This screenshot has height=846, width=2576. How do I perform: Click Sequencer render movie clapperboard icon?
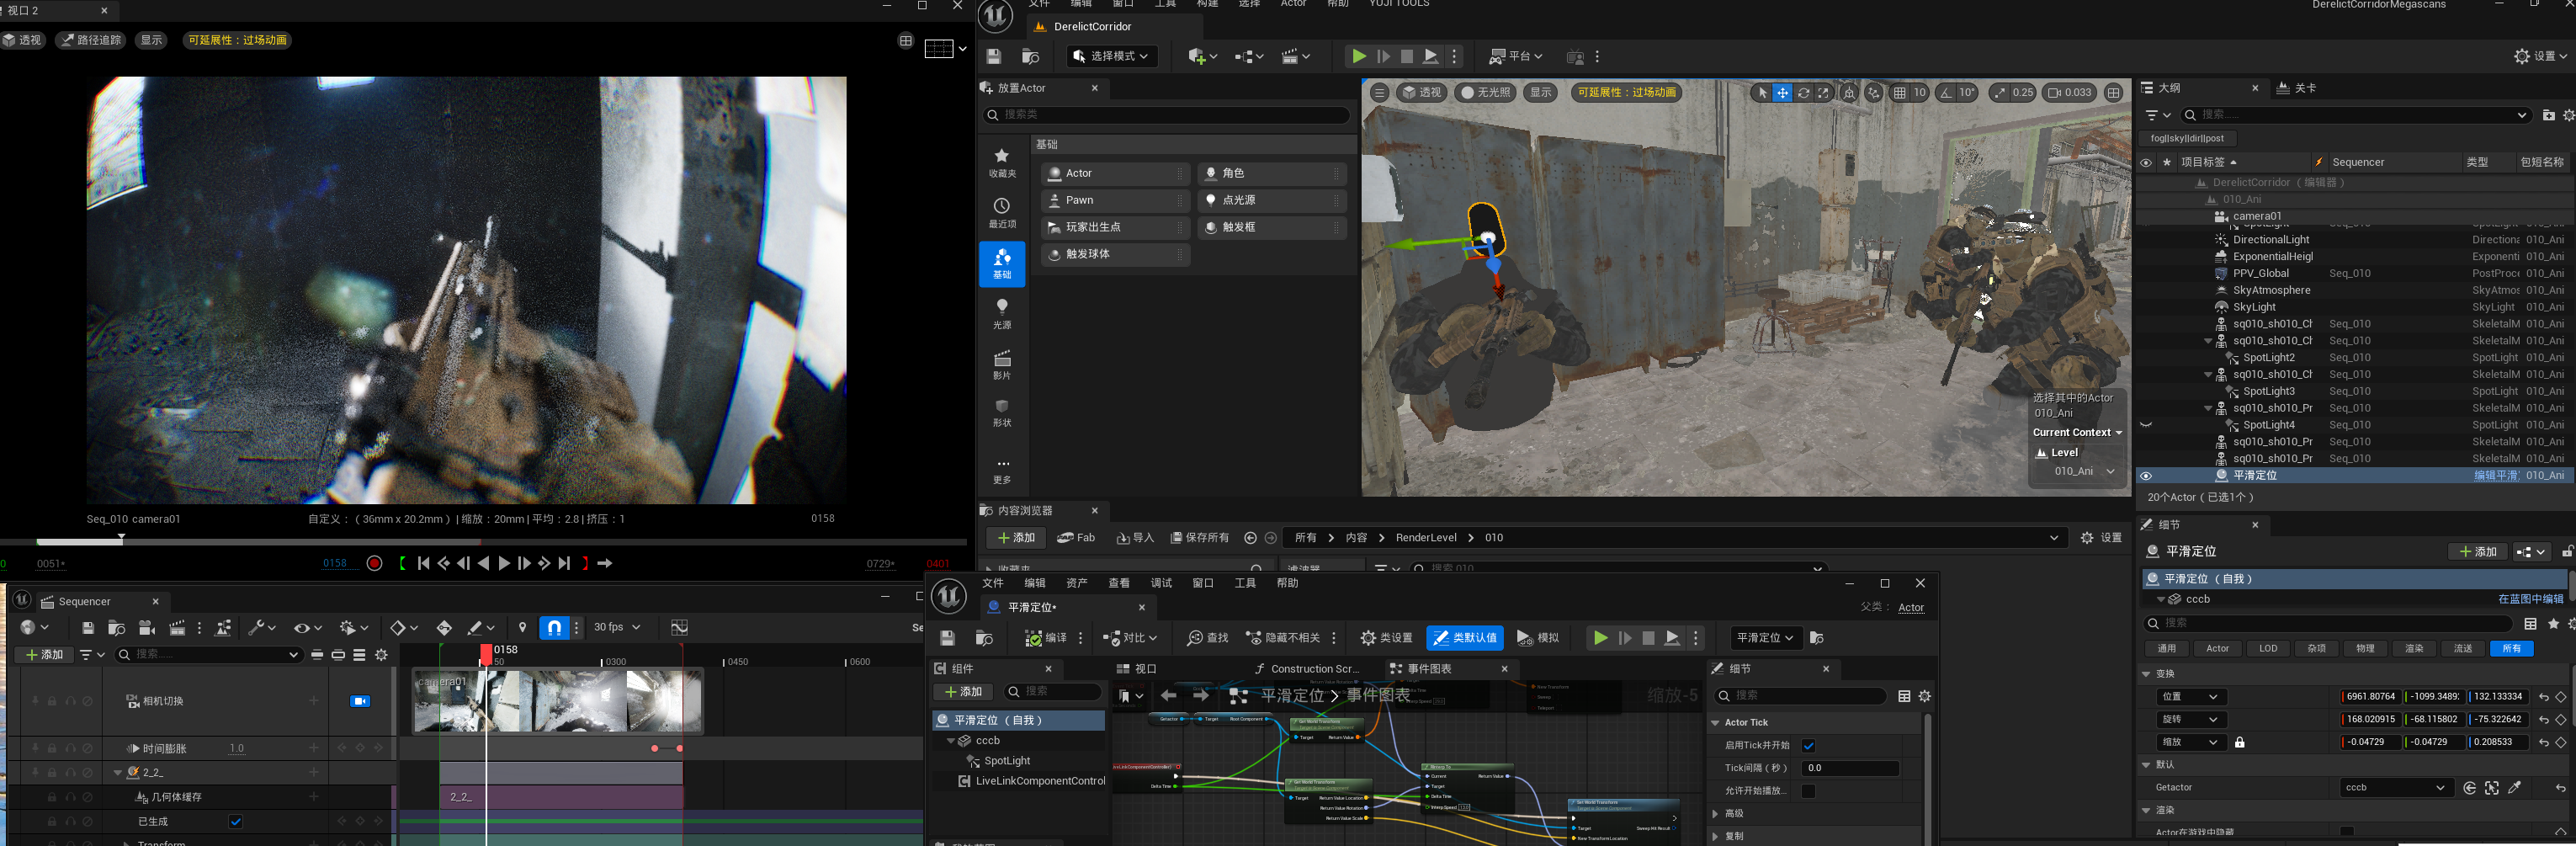(178, 628)
